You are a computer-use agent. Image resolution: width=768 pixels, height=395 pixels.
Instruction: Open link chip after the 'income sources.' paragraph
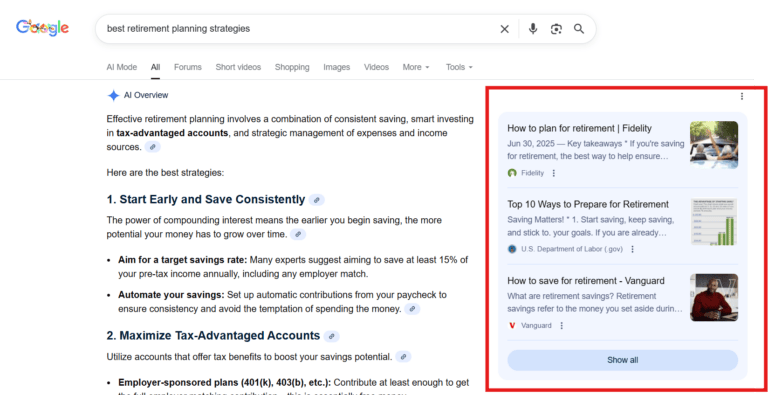point(153,147)
